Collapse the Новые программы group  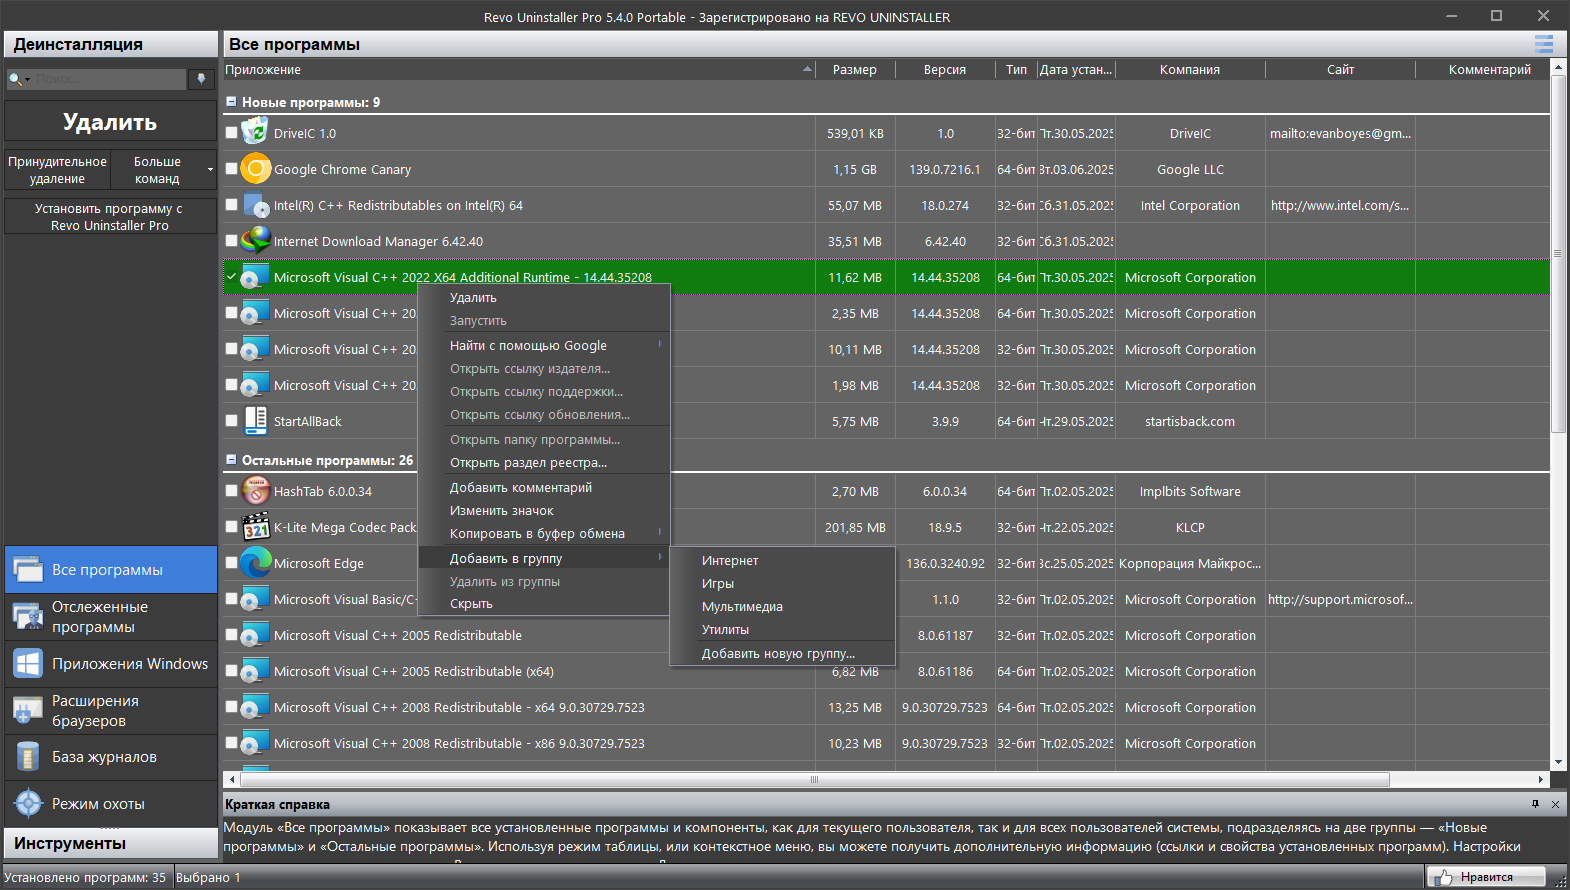[231, 102]
